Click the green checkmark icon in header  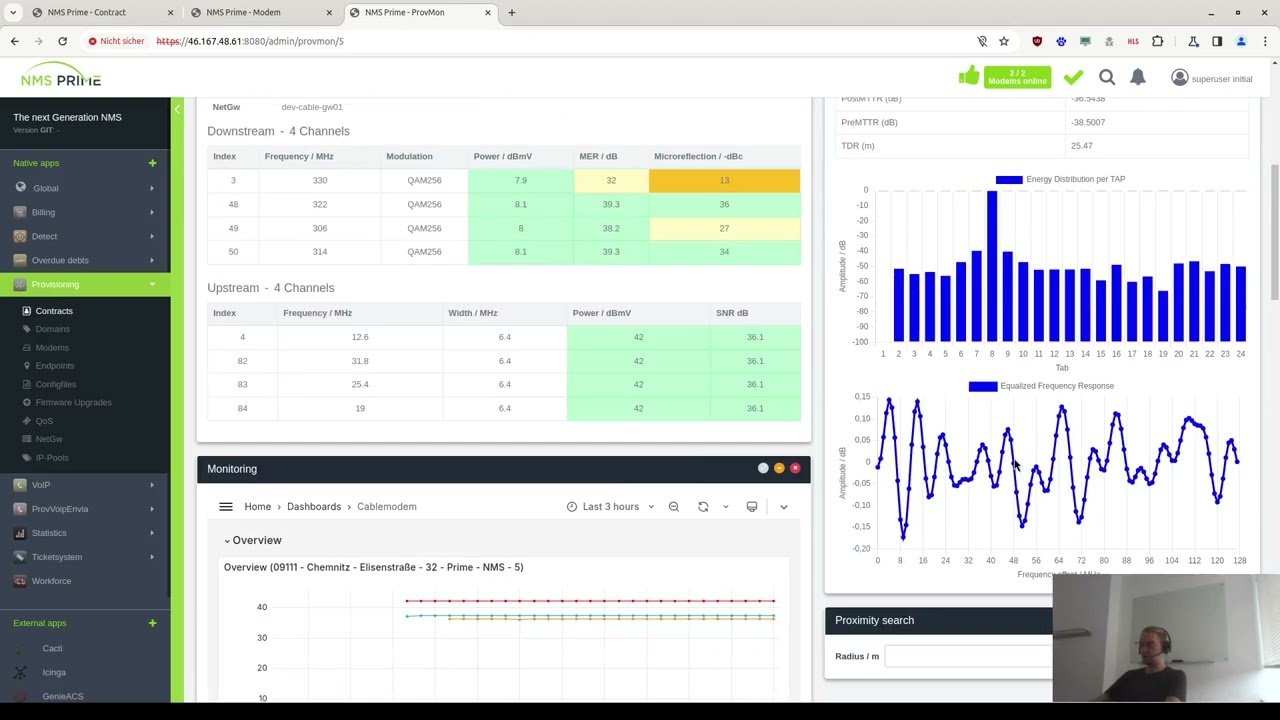[1073, 77]
